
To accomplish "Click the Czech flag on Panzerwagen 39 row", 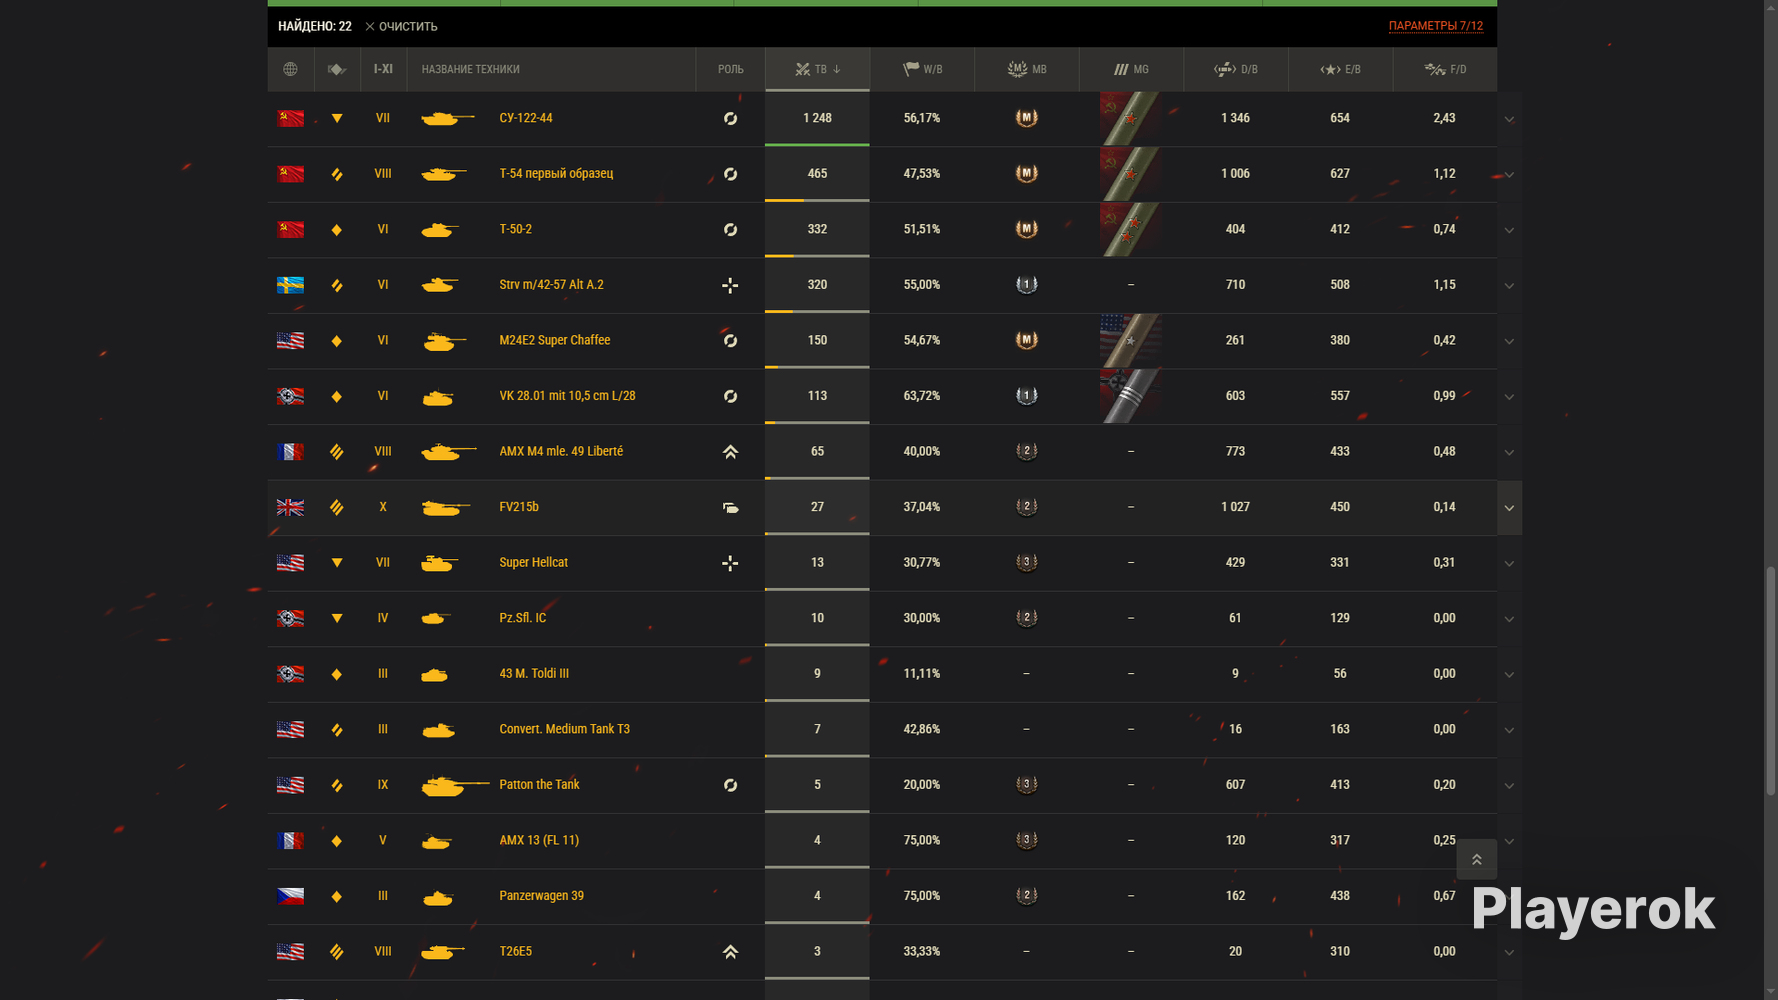I will pyautogui.click(x=290, y=896).
